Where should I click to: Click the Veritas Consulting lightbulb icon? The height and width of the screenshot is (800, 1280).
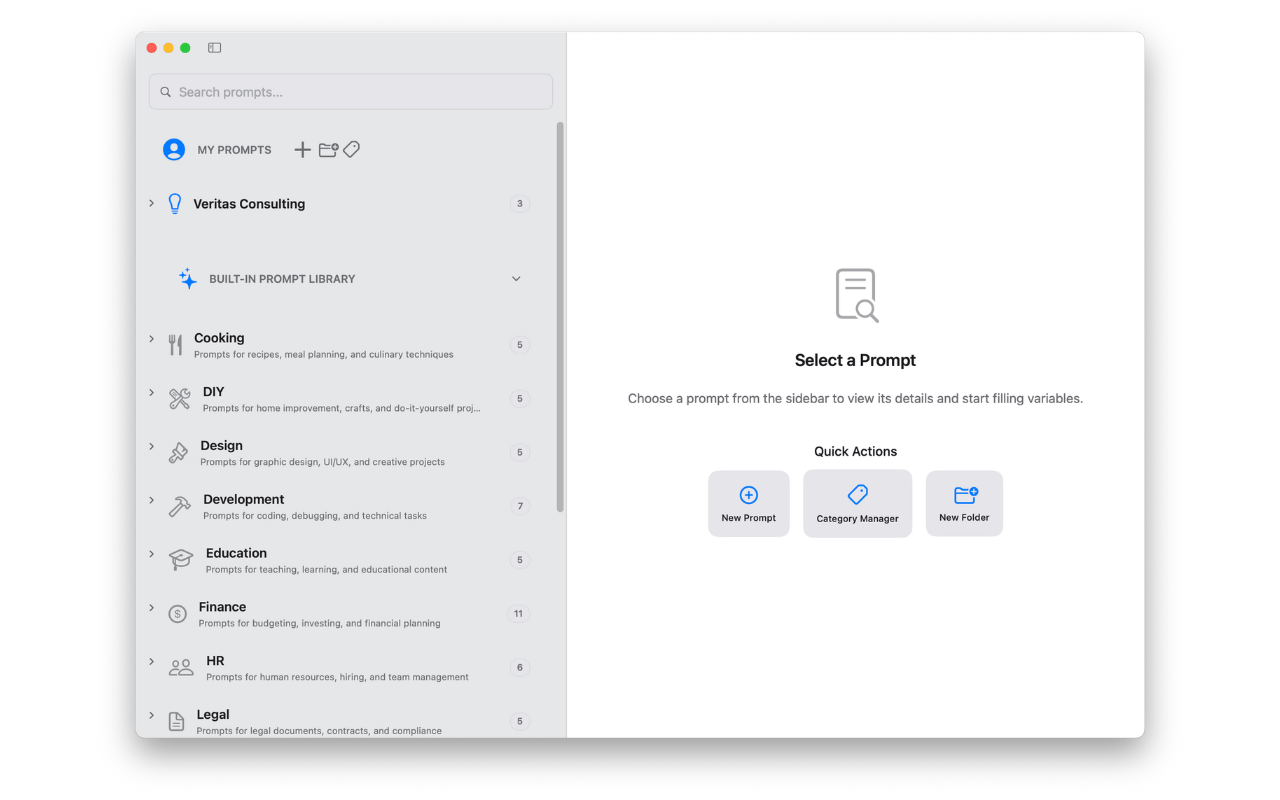point(175,204)
